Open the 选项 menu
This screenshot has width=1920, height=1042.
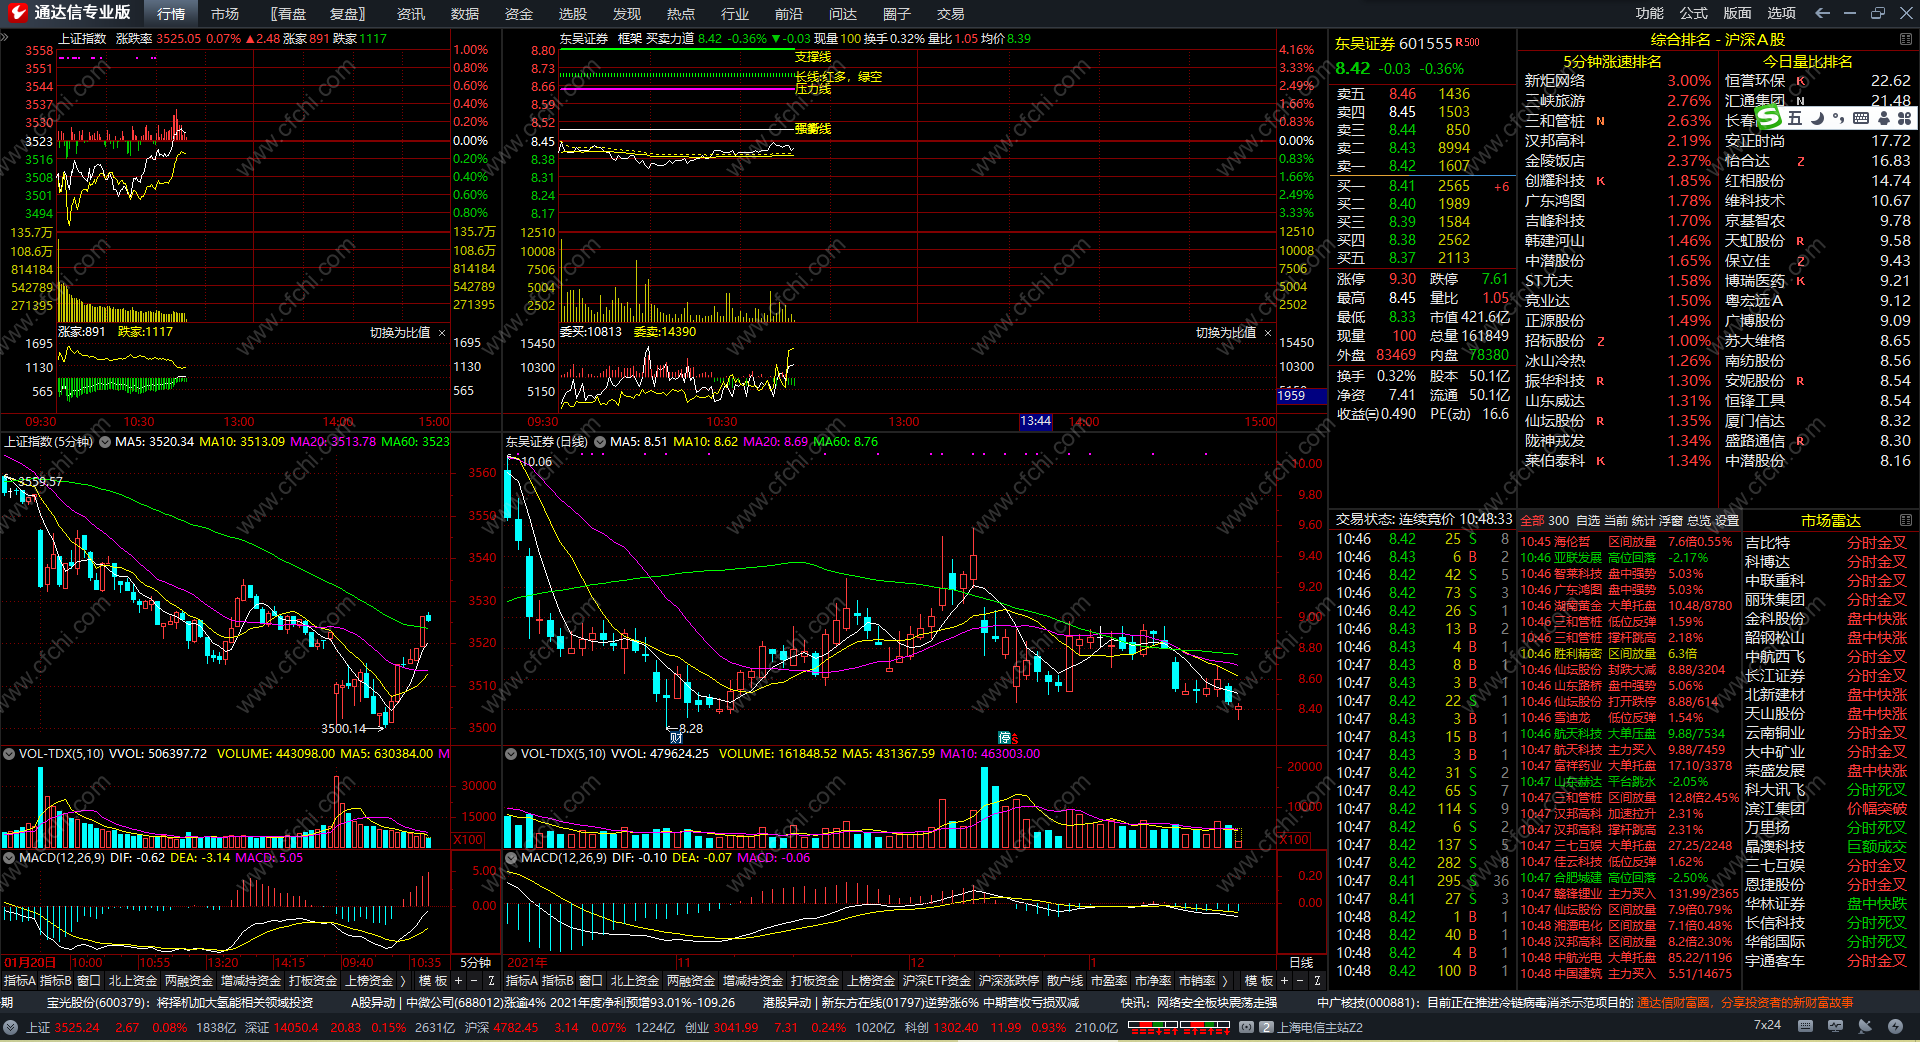(1782, 13)
